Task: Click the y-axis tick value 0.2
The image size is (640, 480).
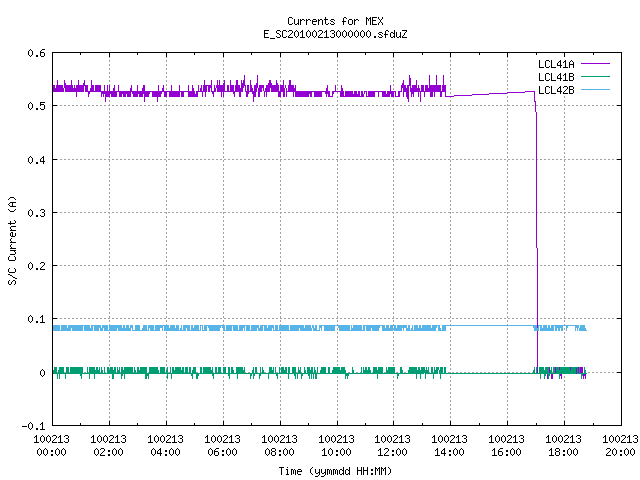Action: click(36, 266)
